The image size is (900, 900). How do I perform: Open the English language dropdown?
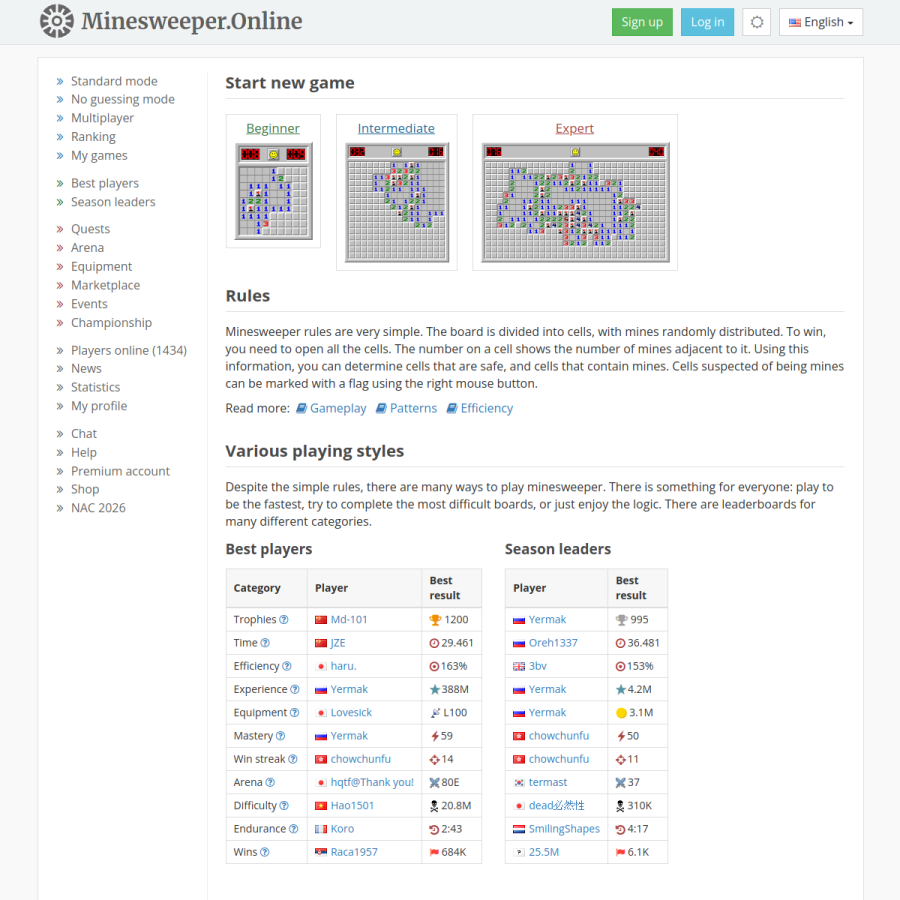pyautogui.click(x=821, y=22)
